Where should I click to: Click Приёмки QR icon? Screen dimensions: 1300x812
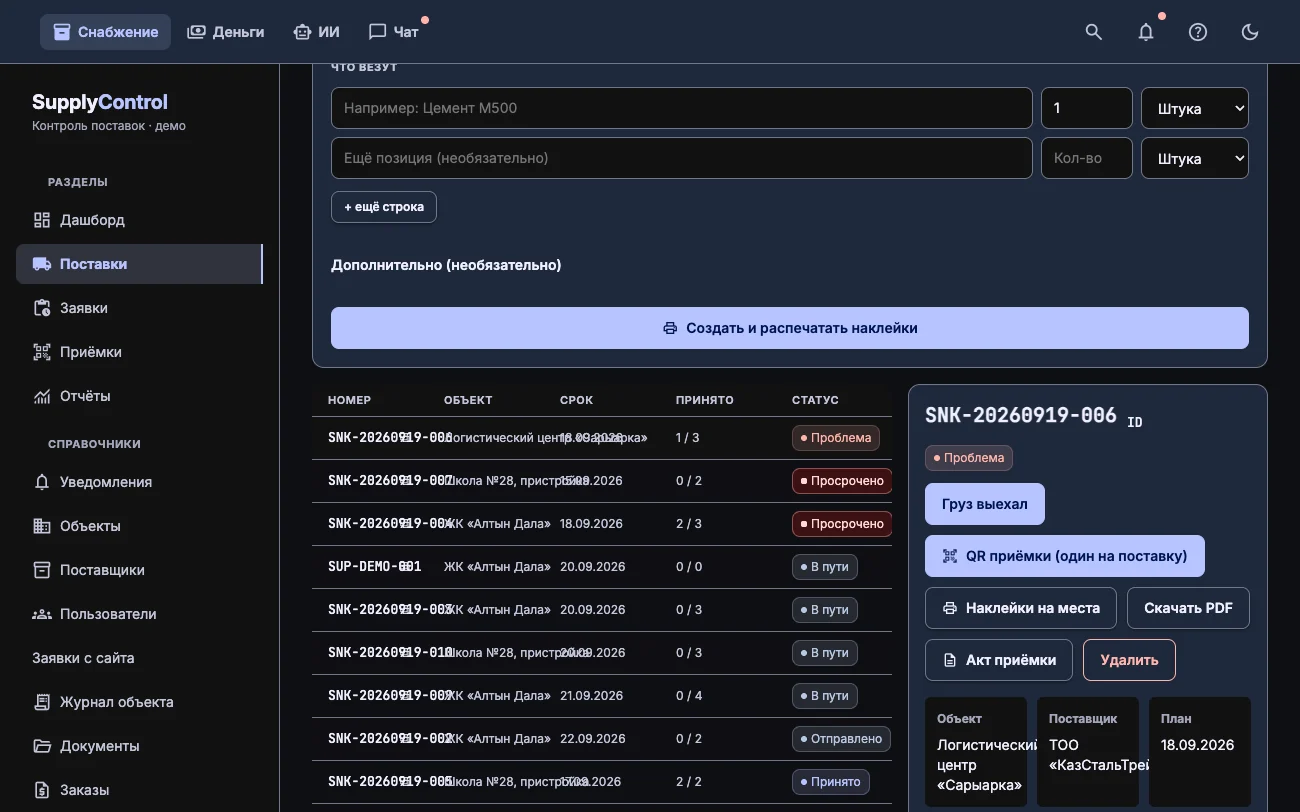[x=42, y=352]
